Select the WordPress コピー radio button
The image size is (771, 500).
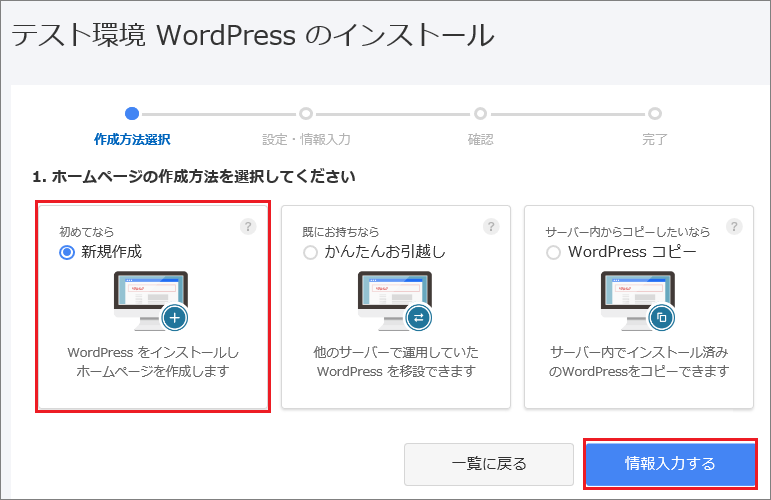point(553,253)
